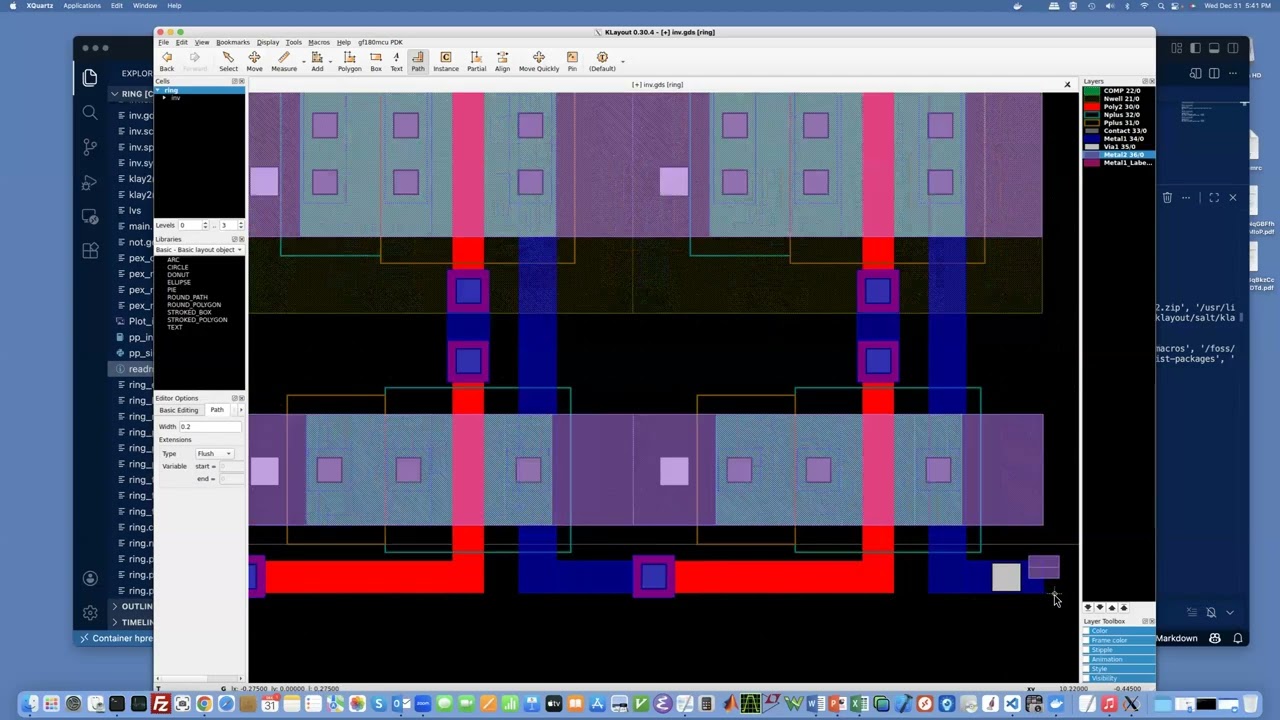The width and height of the screenshot is (1280, 720).
Task: Open Source Control in the VS Code sidebar
Action: pyautogui.click(x=90, y=147)
